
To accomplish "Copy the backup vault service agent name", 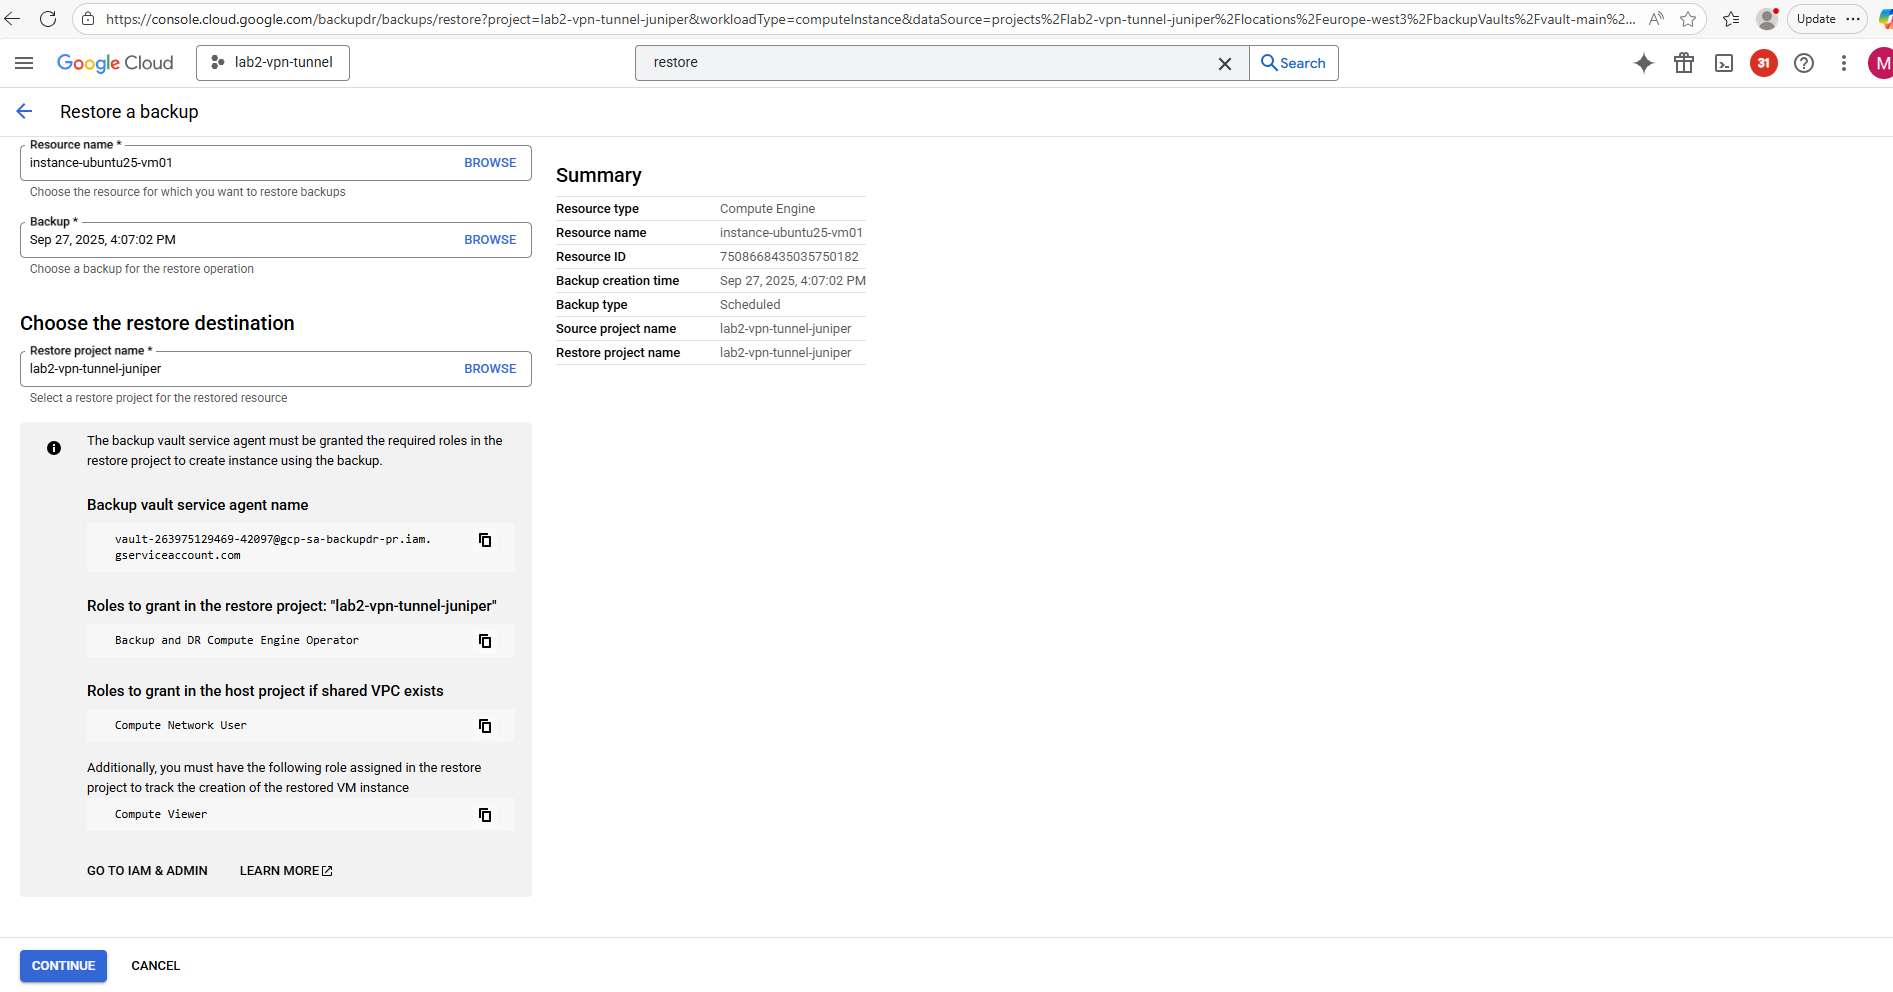I will click(485, 540).
